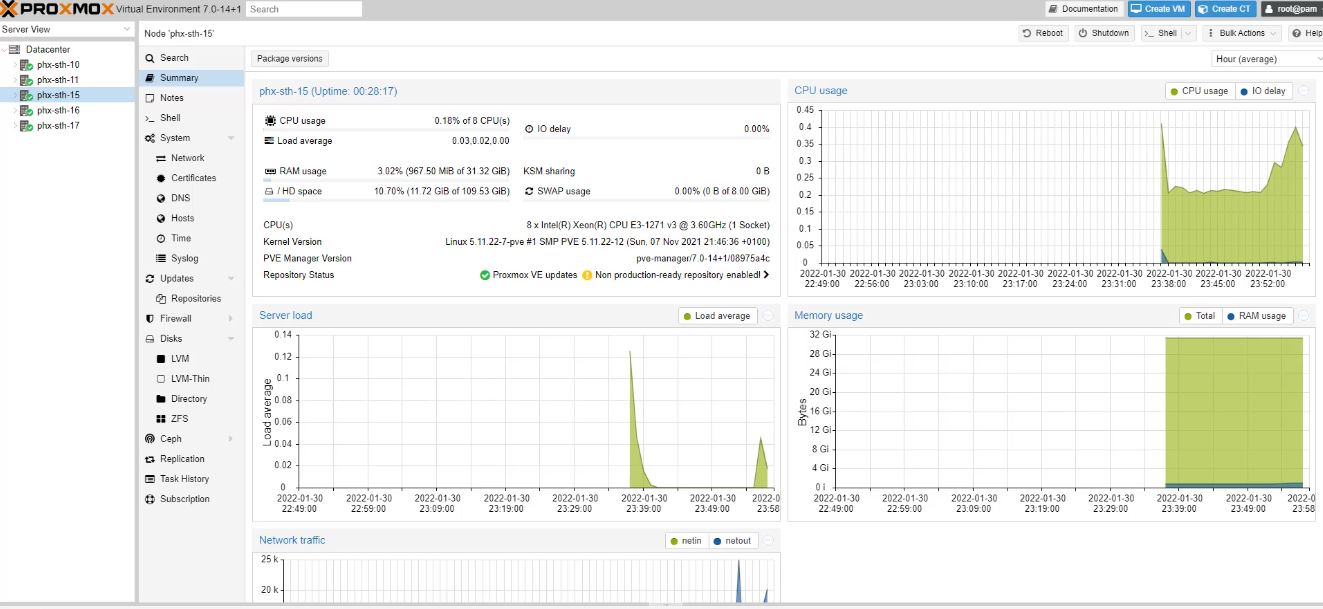Toggle the netout legend in Network traffic

[732, 541]
